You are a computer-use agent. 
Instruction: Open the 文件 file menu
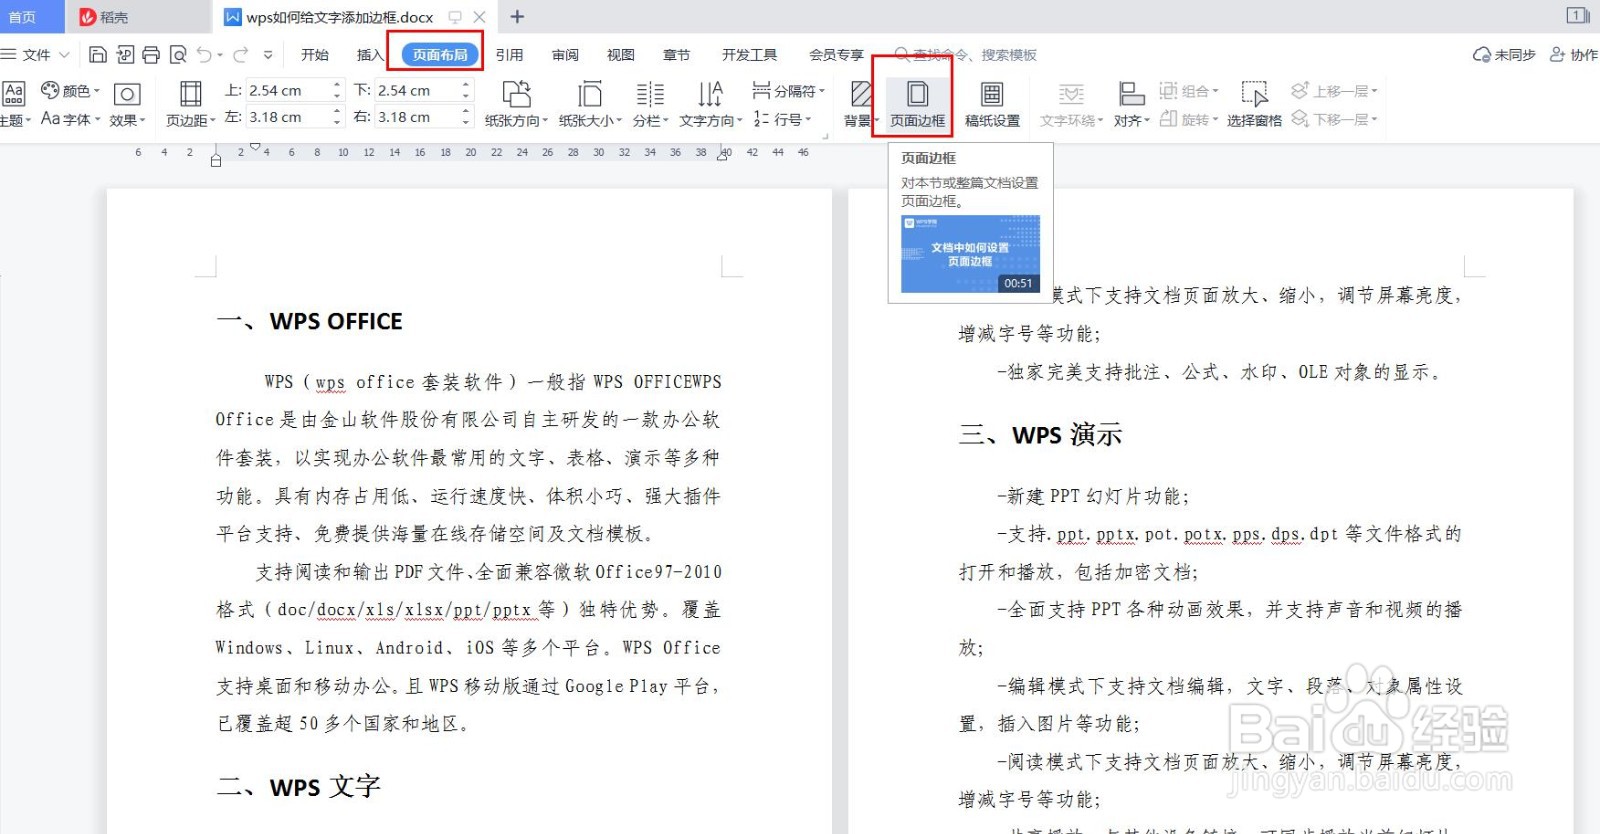pyautogui.click(x=35, y=55)
